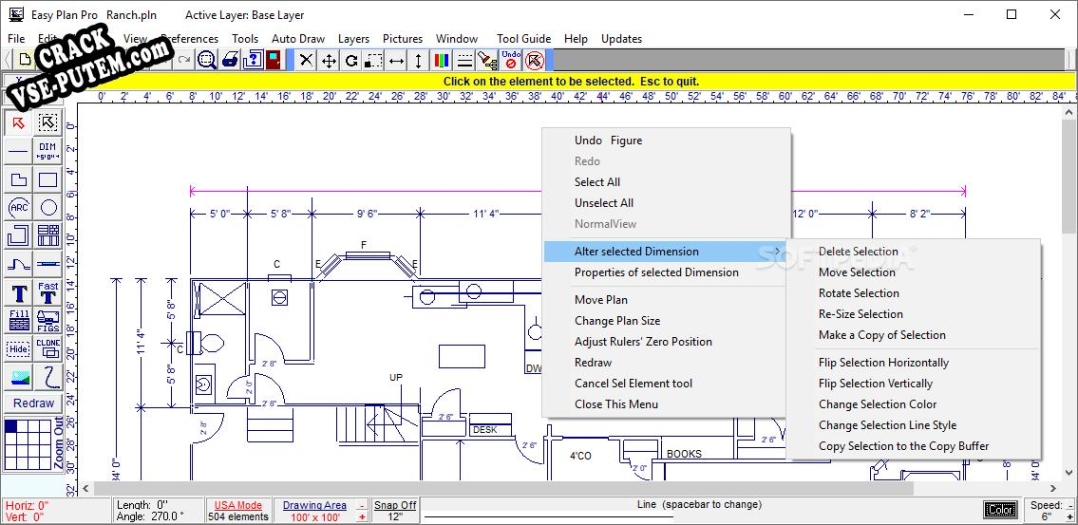Click the Undo disable toolbar icon
1078x525 pixels.
click(511, 60)
